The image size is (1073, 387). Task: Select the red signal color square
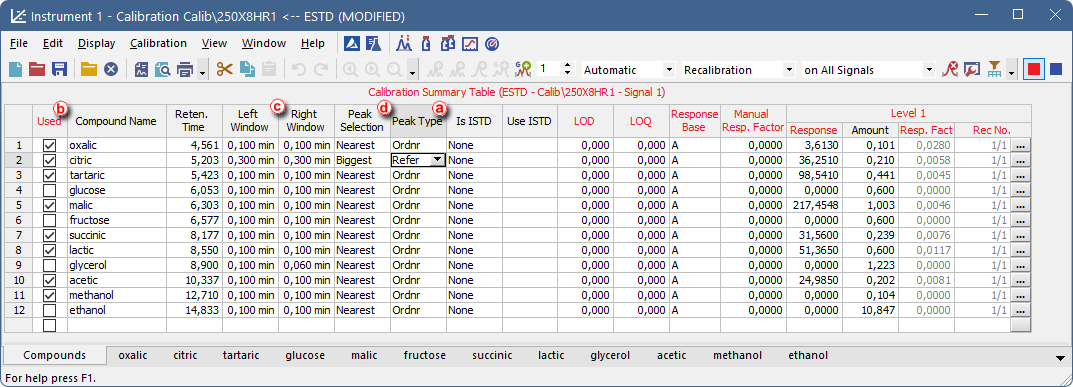point(1034,69)
